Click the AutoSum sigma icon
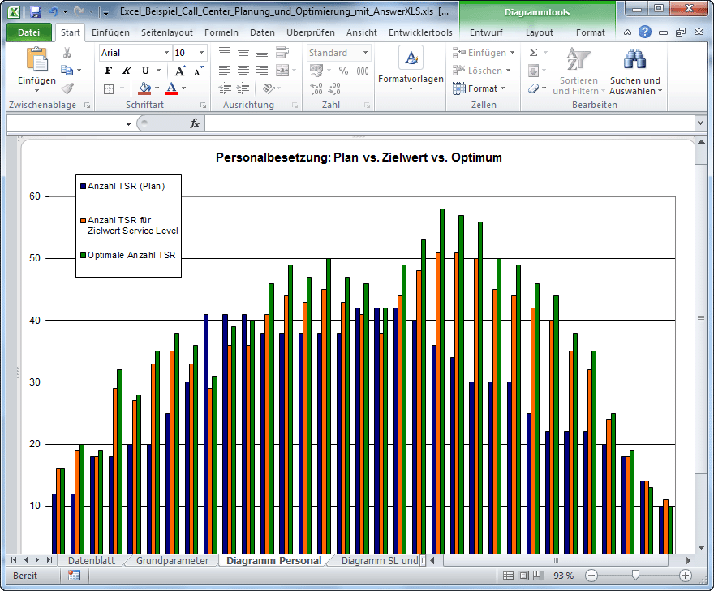This screenshot has height=591, width=714. click(x=533, y=52)
